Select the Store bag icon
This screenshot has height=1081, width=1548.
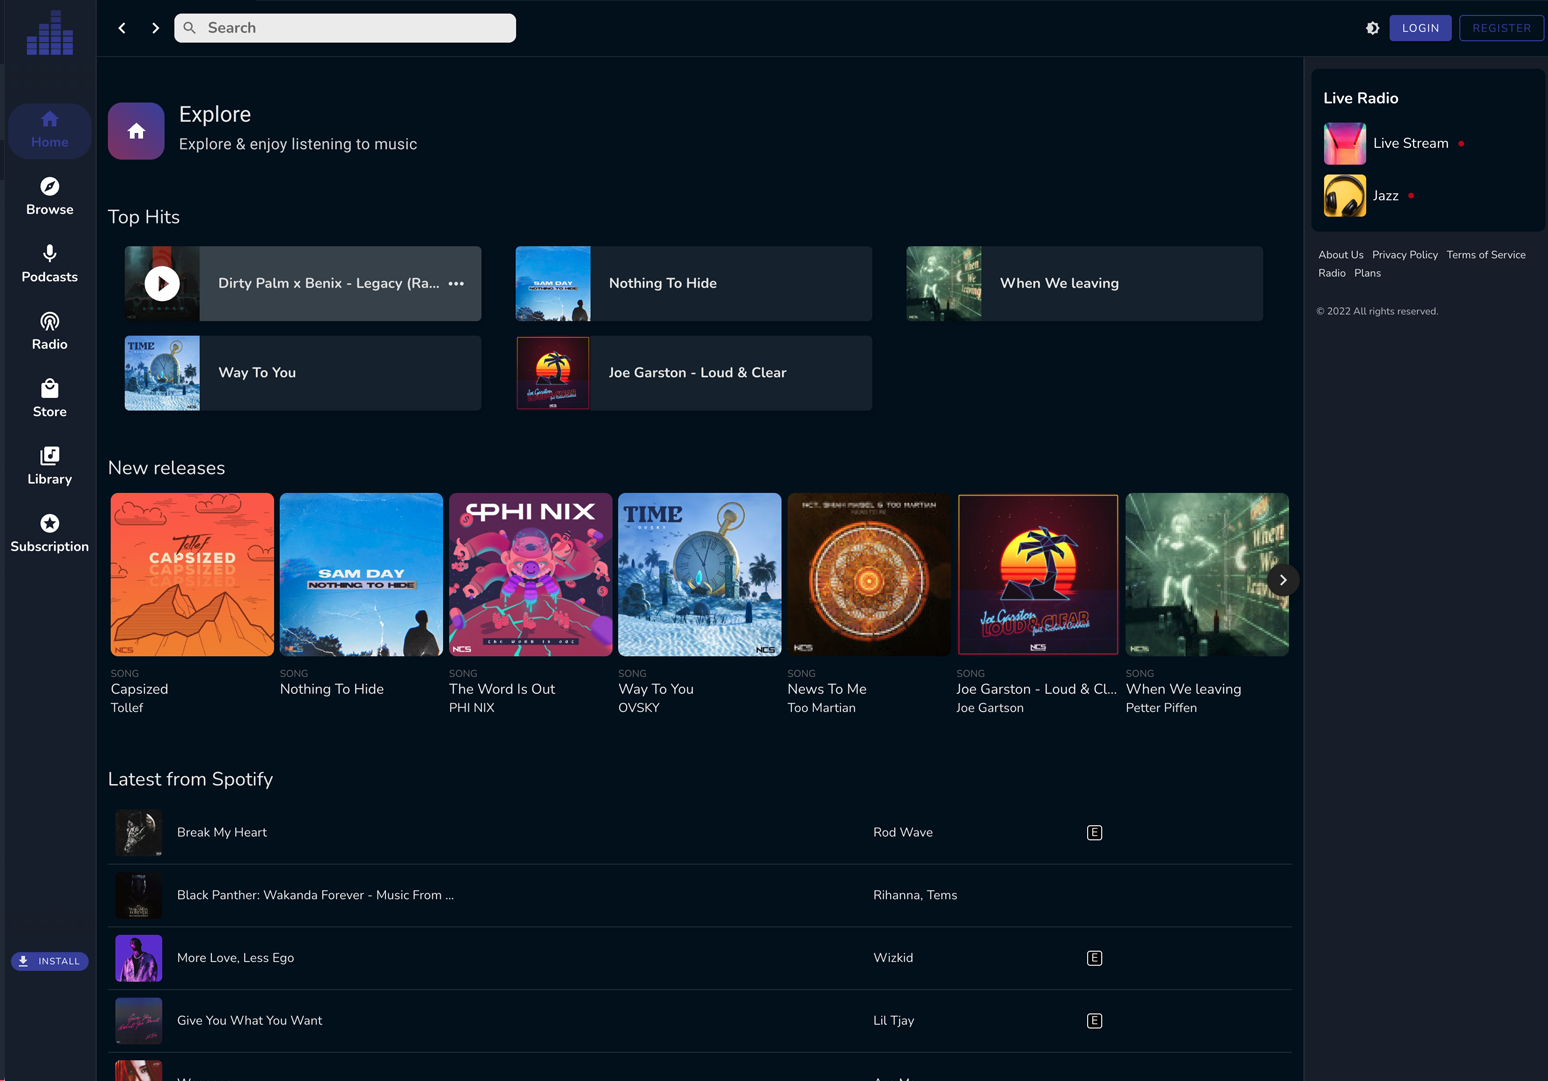tap(49, 388)
